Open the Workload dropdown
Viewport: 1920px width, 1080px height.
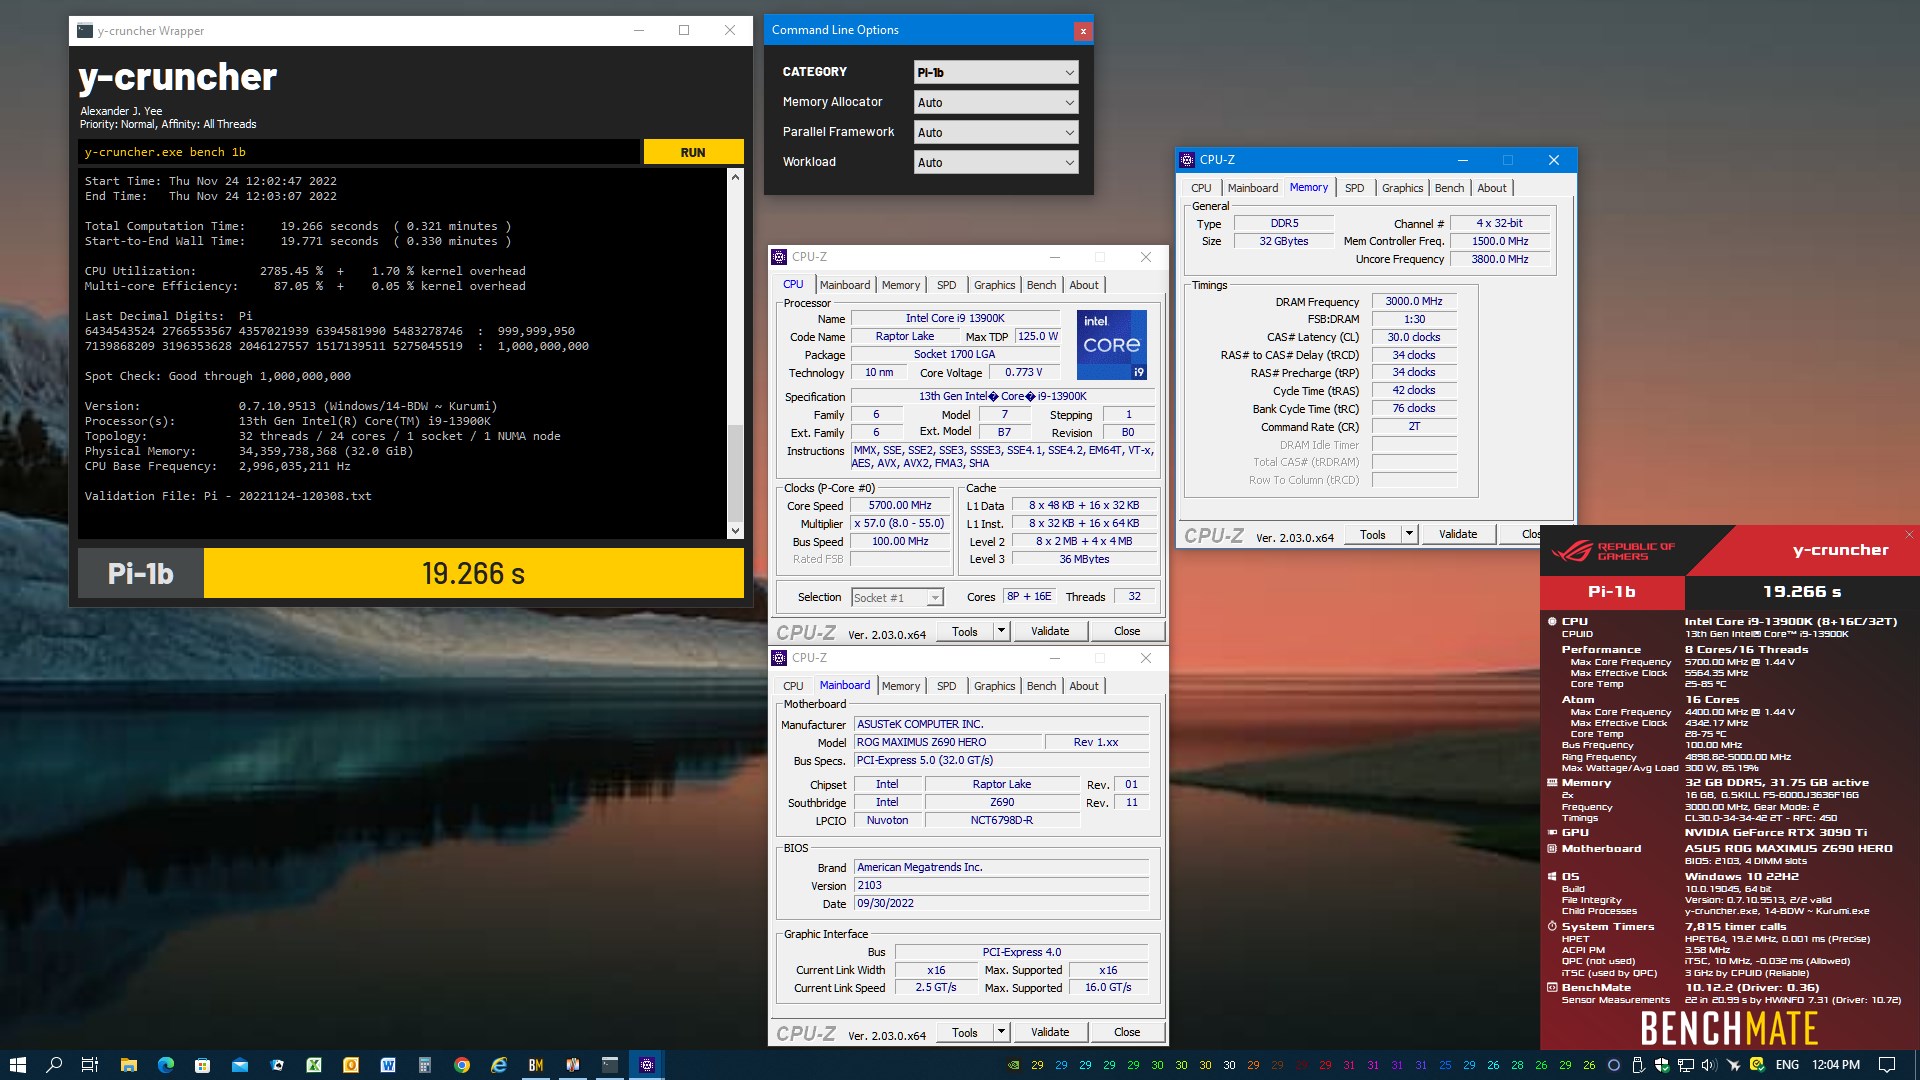pos(996,162)
